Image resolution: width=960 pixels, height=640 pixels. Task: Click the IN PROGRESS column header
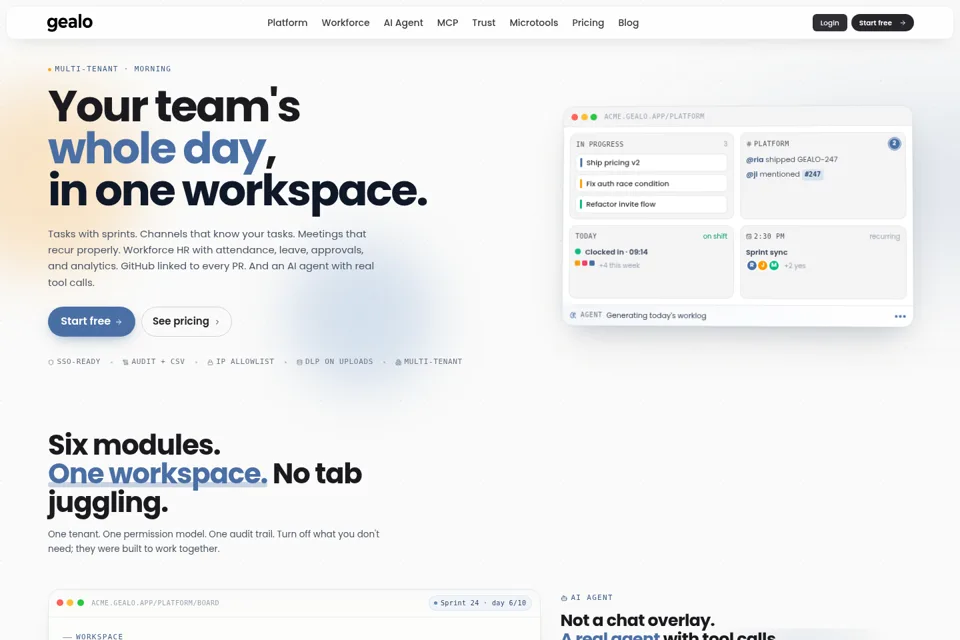(599, 145)
